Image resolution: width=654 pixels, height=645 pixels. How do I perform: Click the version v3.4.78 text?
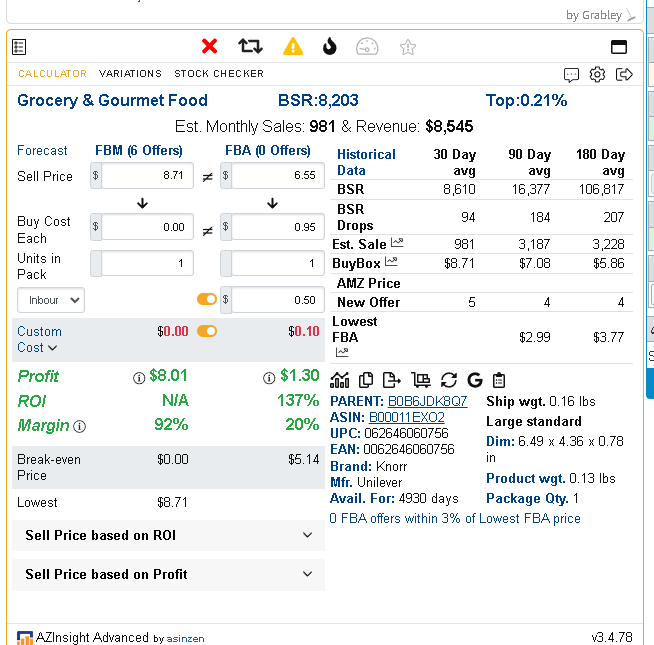point(612,637)
